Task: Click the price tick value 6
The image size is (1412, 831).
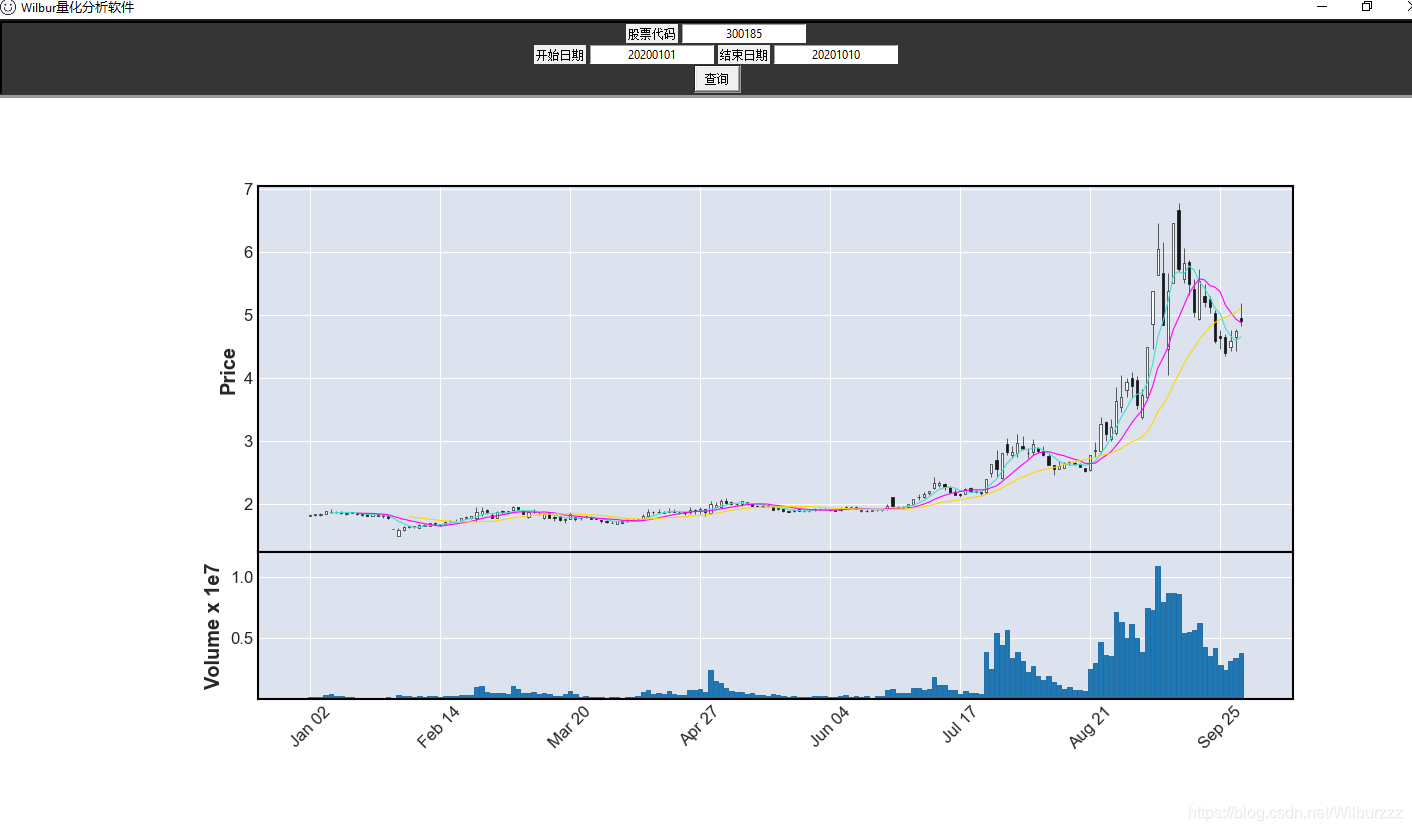Action: point(247,253)
